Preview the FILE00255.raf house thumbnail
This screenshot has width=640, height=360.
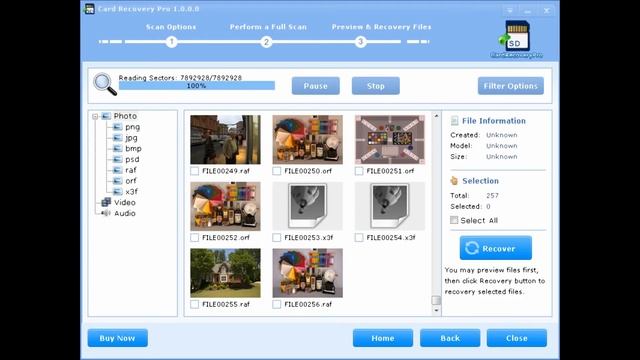coord(225,273)
